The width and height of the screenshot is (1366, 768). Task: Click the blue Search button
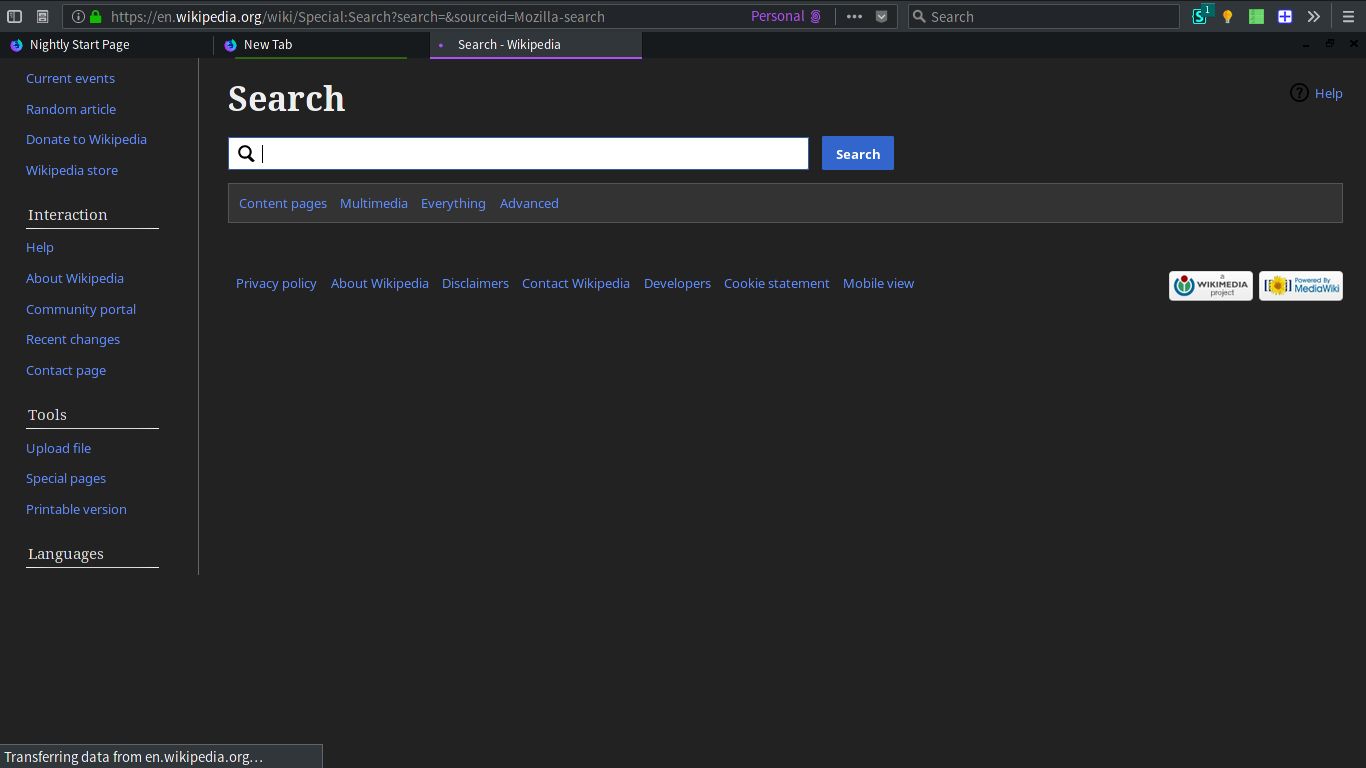[857, 153]
